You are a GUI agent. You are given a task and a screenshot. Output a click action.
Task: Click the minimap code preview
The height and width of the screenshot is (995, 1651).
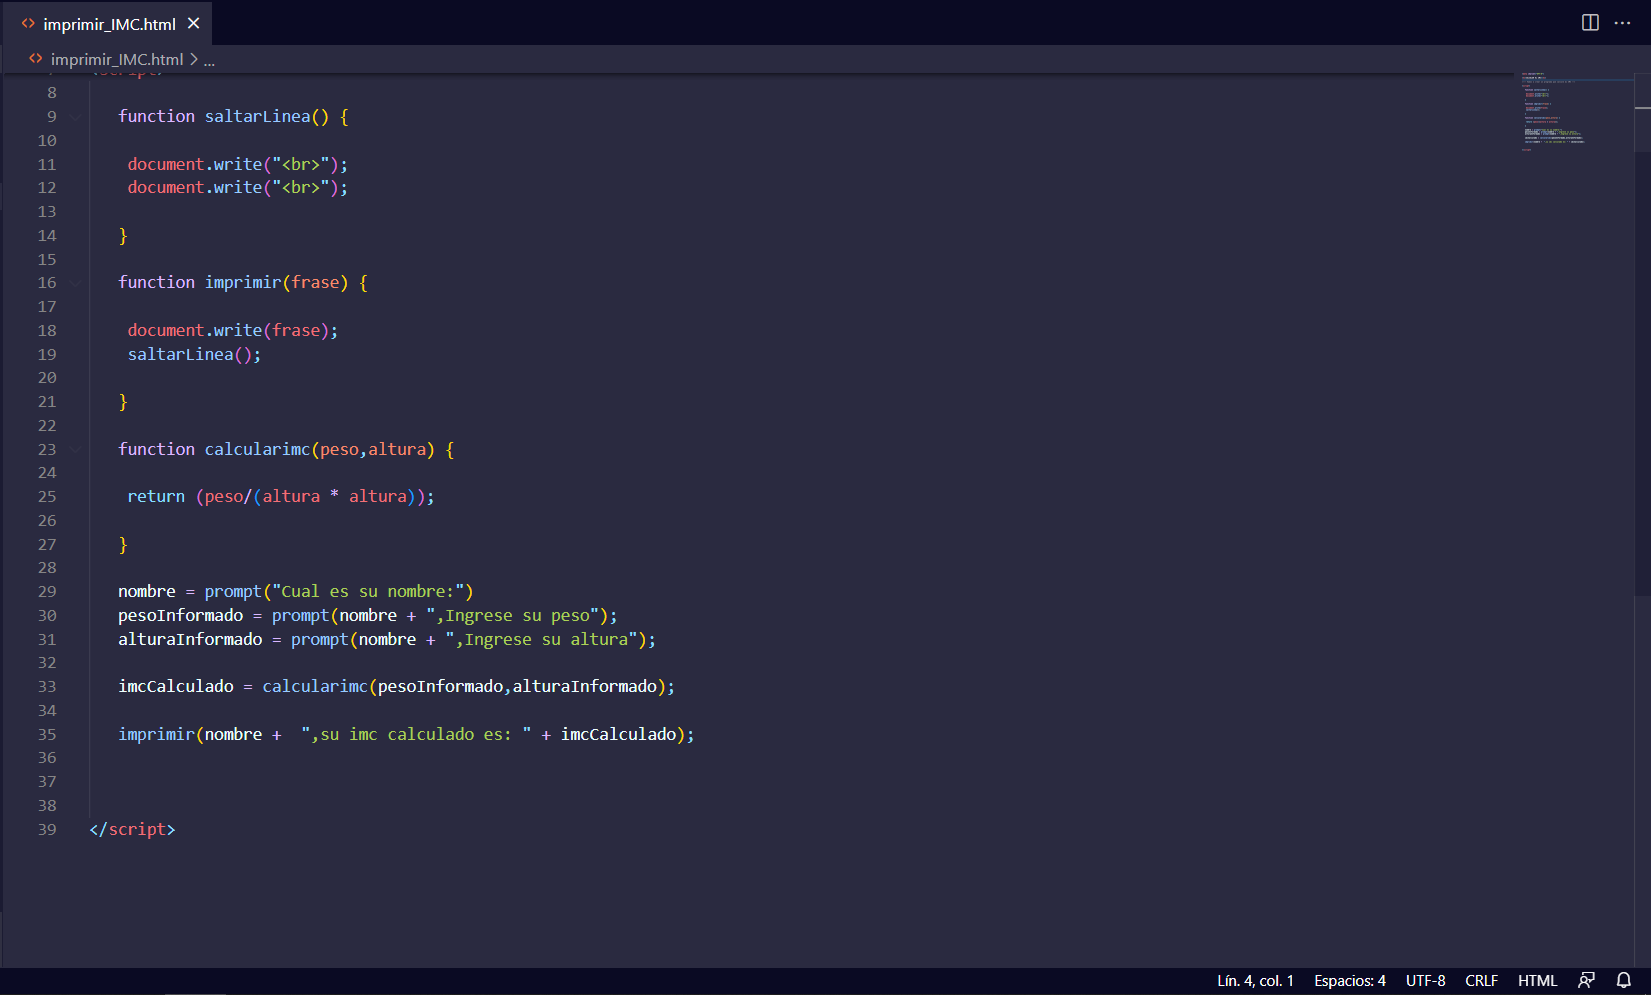pos(1555,110)
